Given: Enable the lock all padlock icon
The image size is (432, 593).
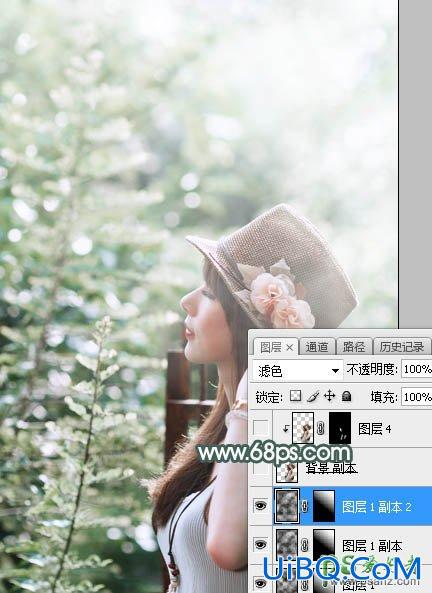Looking at the screenshot, I should (x=346, y=396).
